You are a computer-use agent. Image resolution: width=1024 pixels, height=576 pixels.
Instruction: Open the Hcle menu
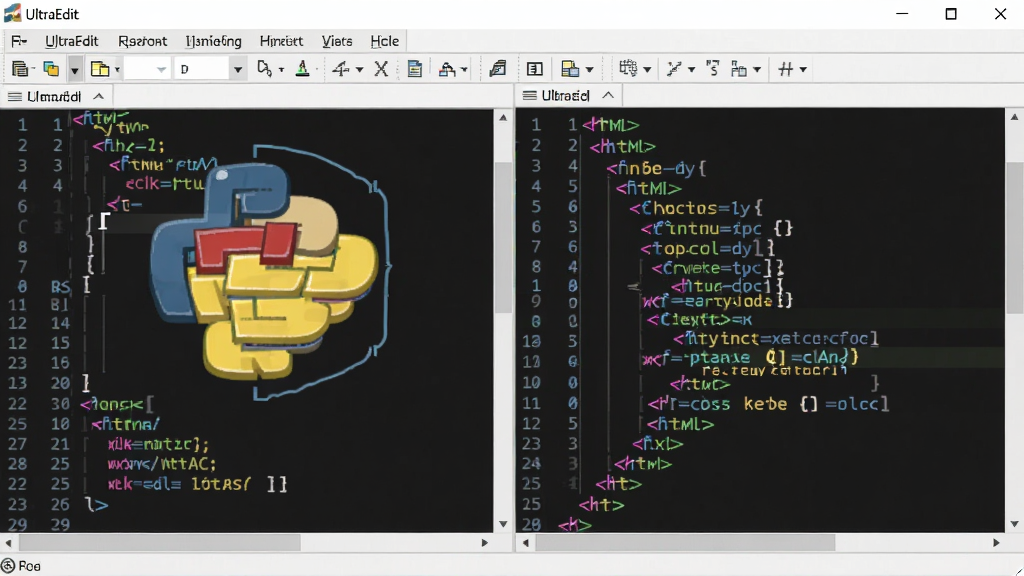tap(385, 41)
